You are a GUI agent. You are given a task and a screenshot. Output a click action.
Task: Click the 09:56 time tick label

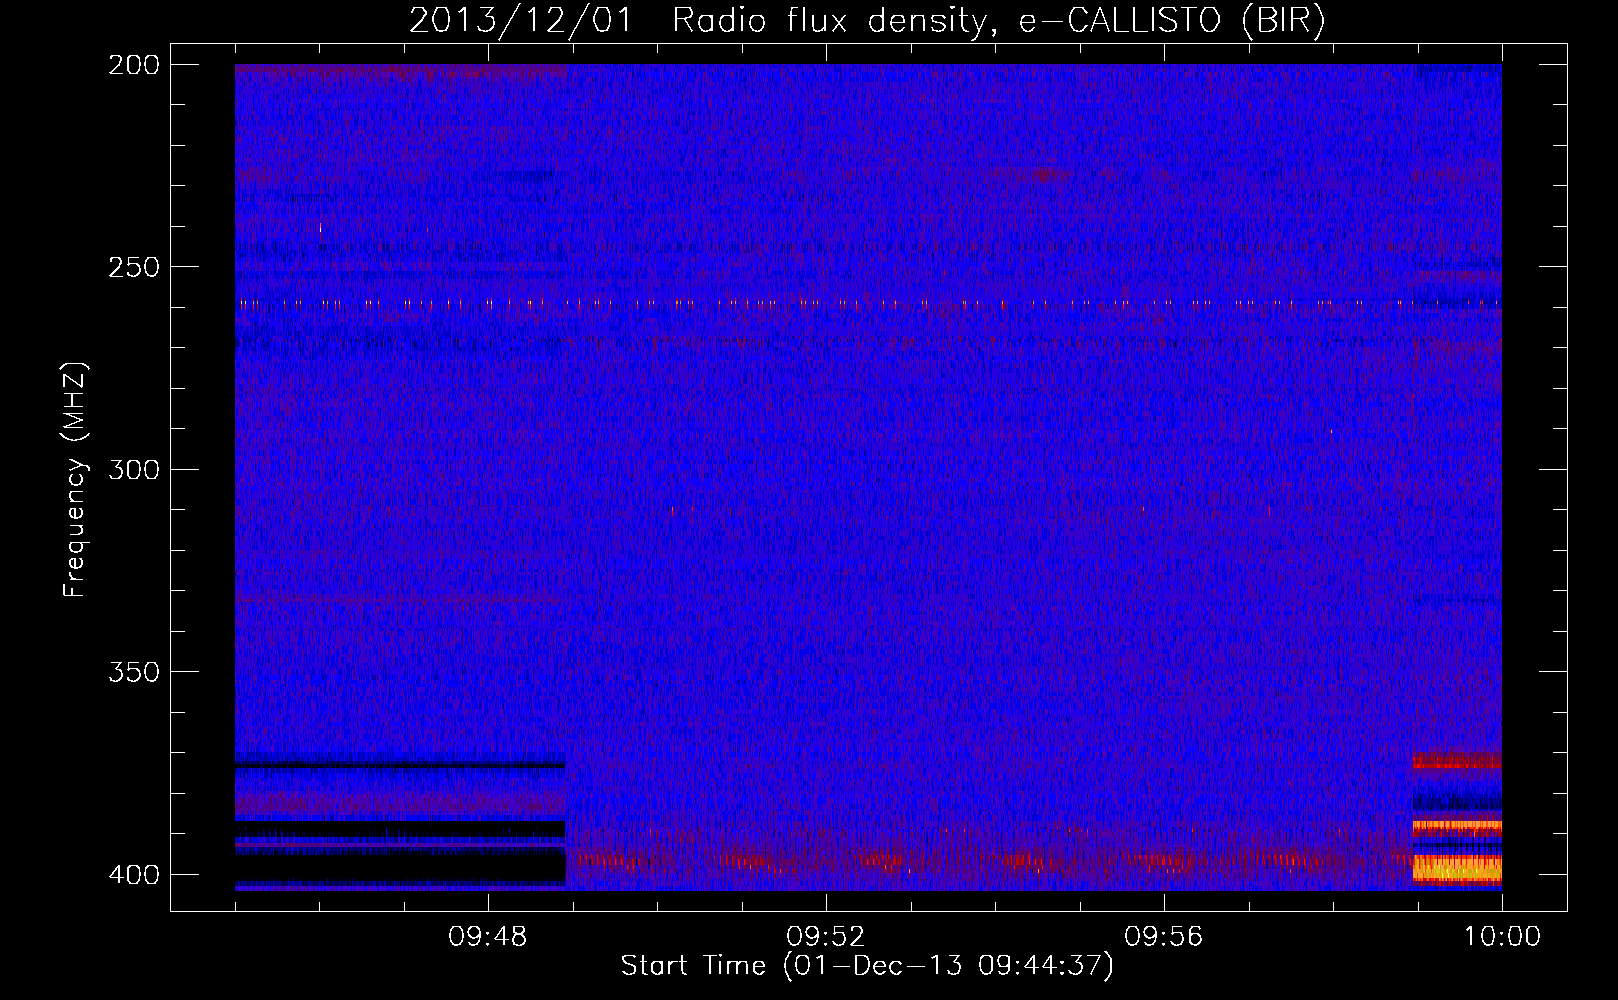pos(1164,937)
